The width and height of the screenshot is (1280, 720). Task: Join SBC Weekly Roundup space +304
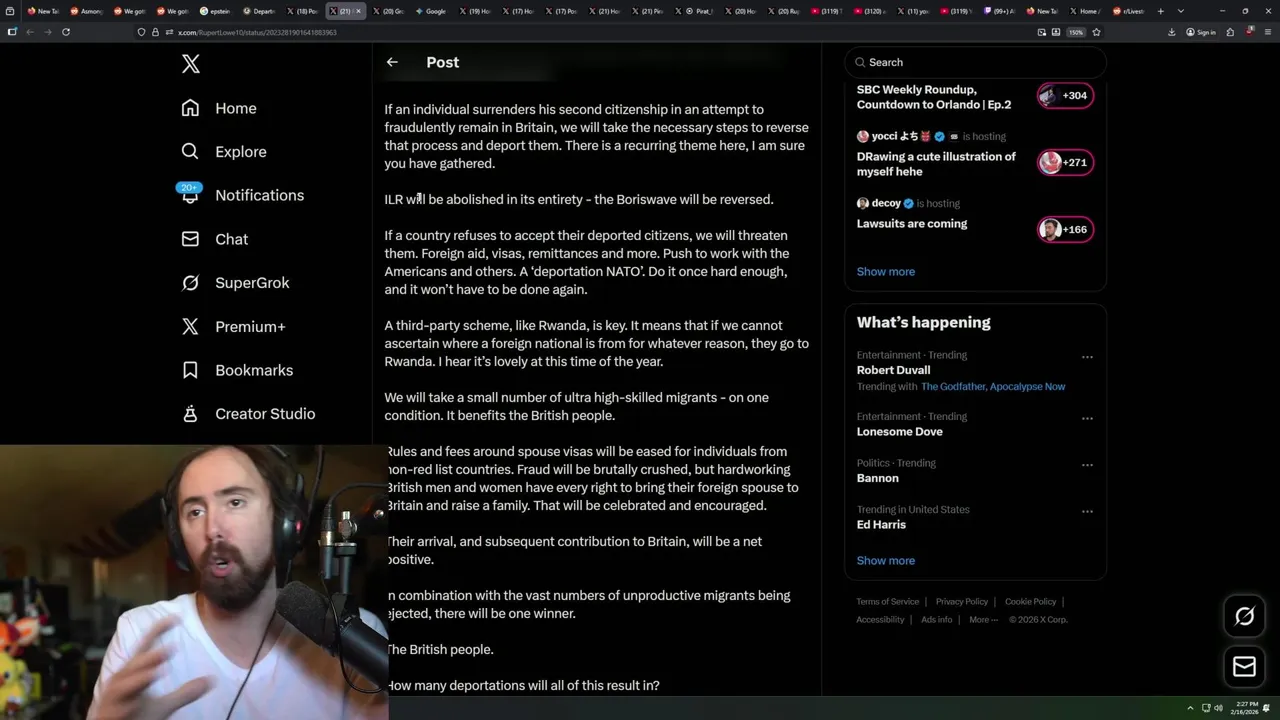coord(1065,95)
